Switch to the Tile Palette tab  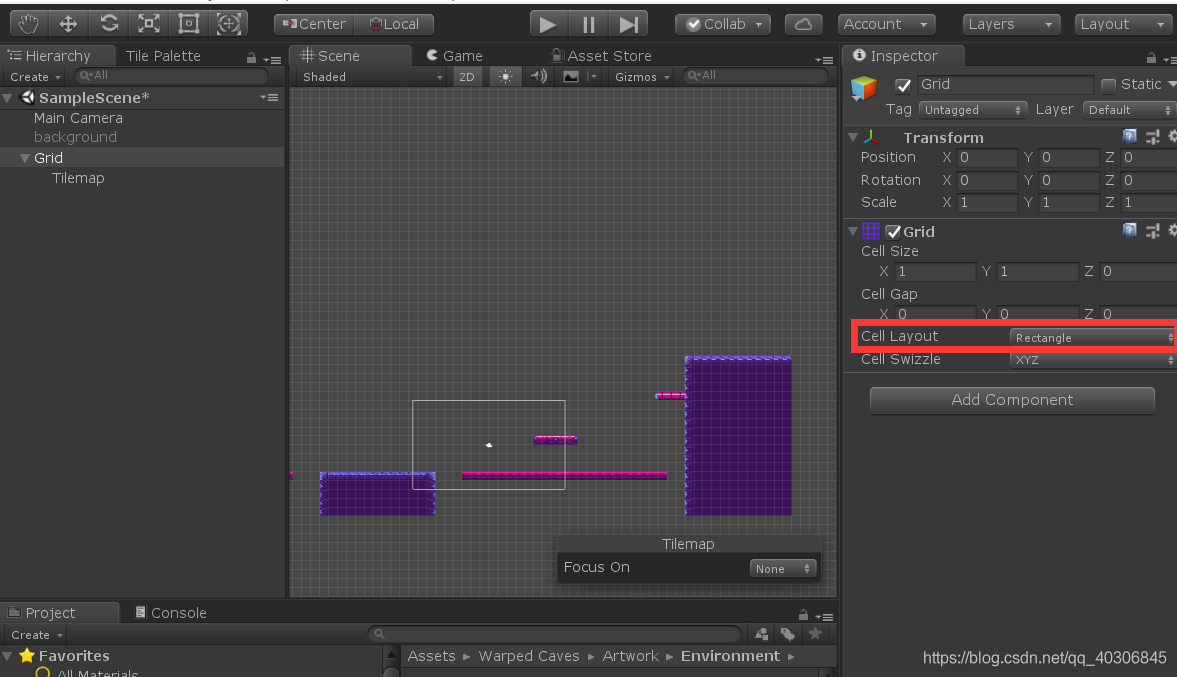[x=163, y=56]
